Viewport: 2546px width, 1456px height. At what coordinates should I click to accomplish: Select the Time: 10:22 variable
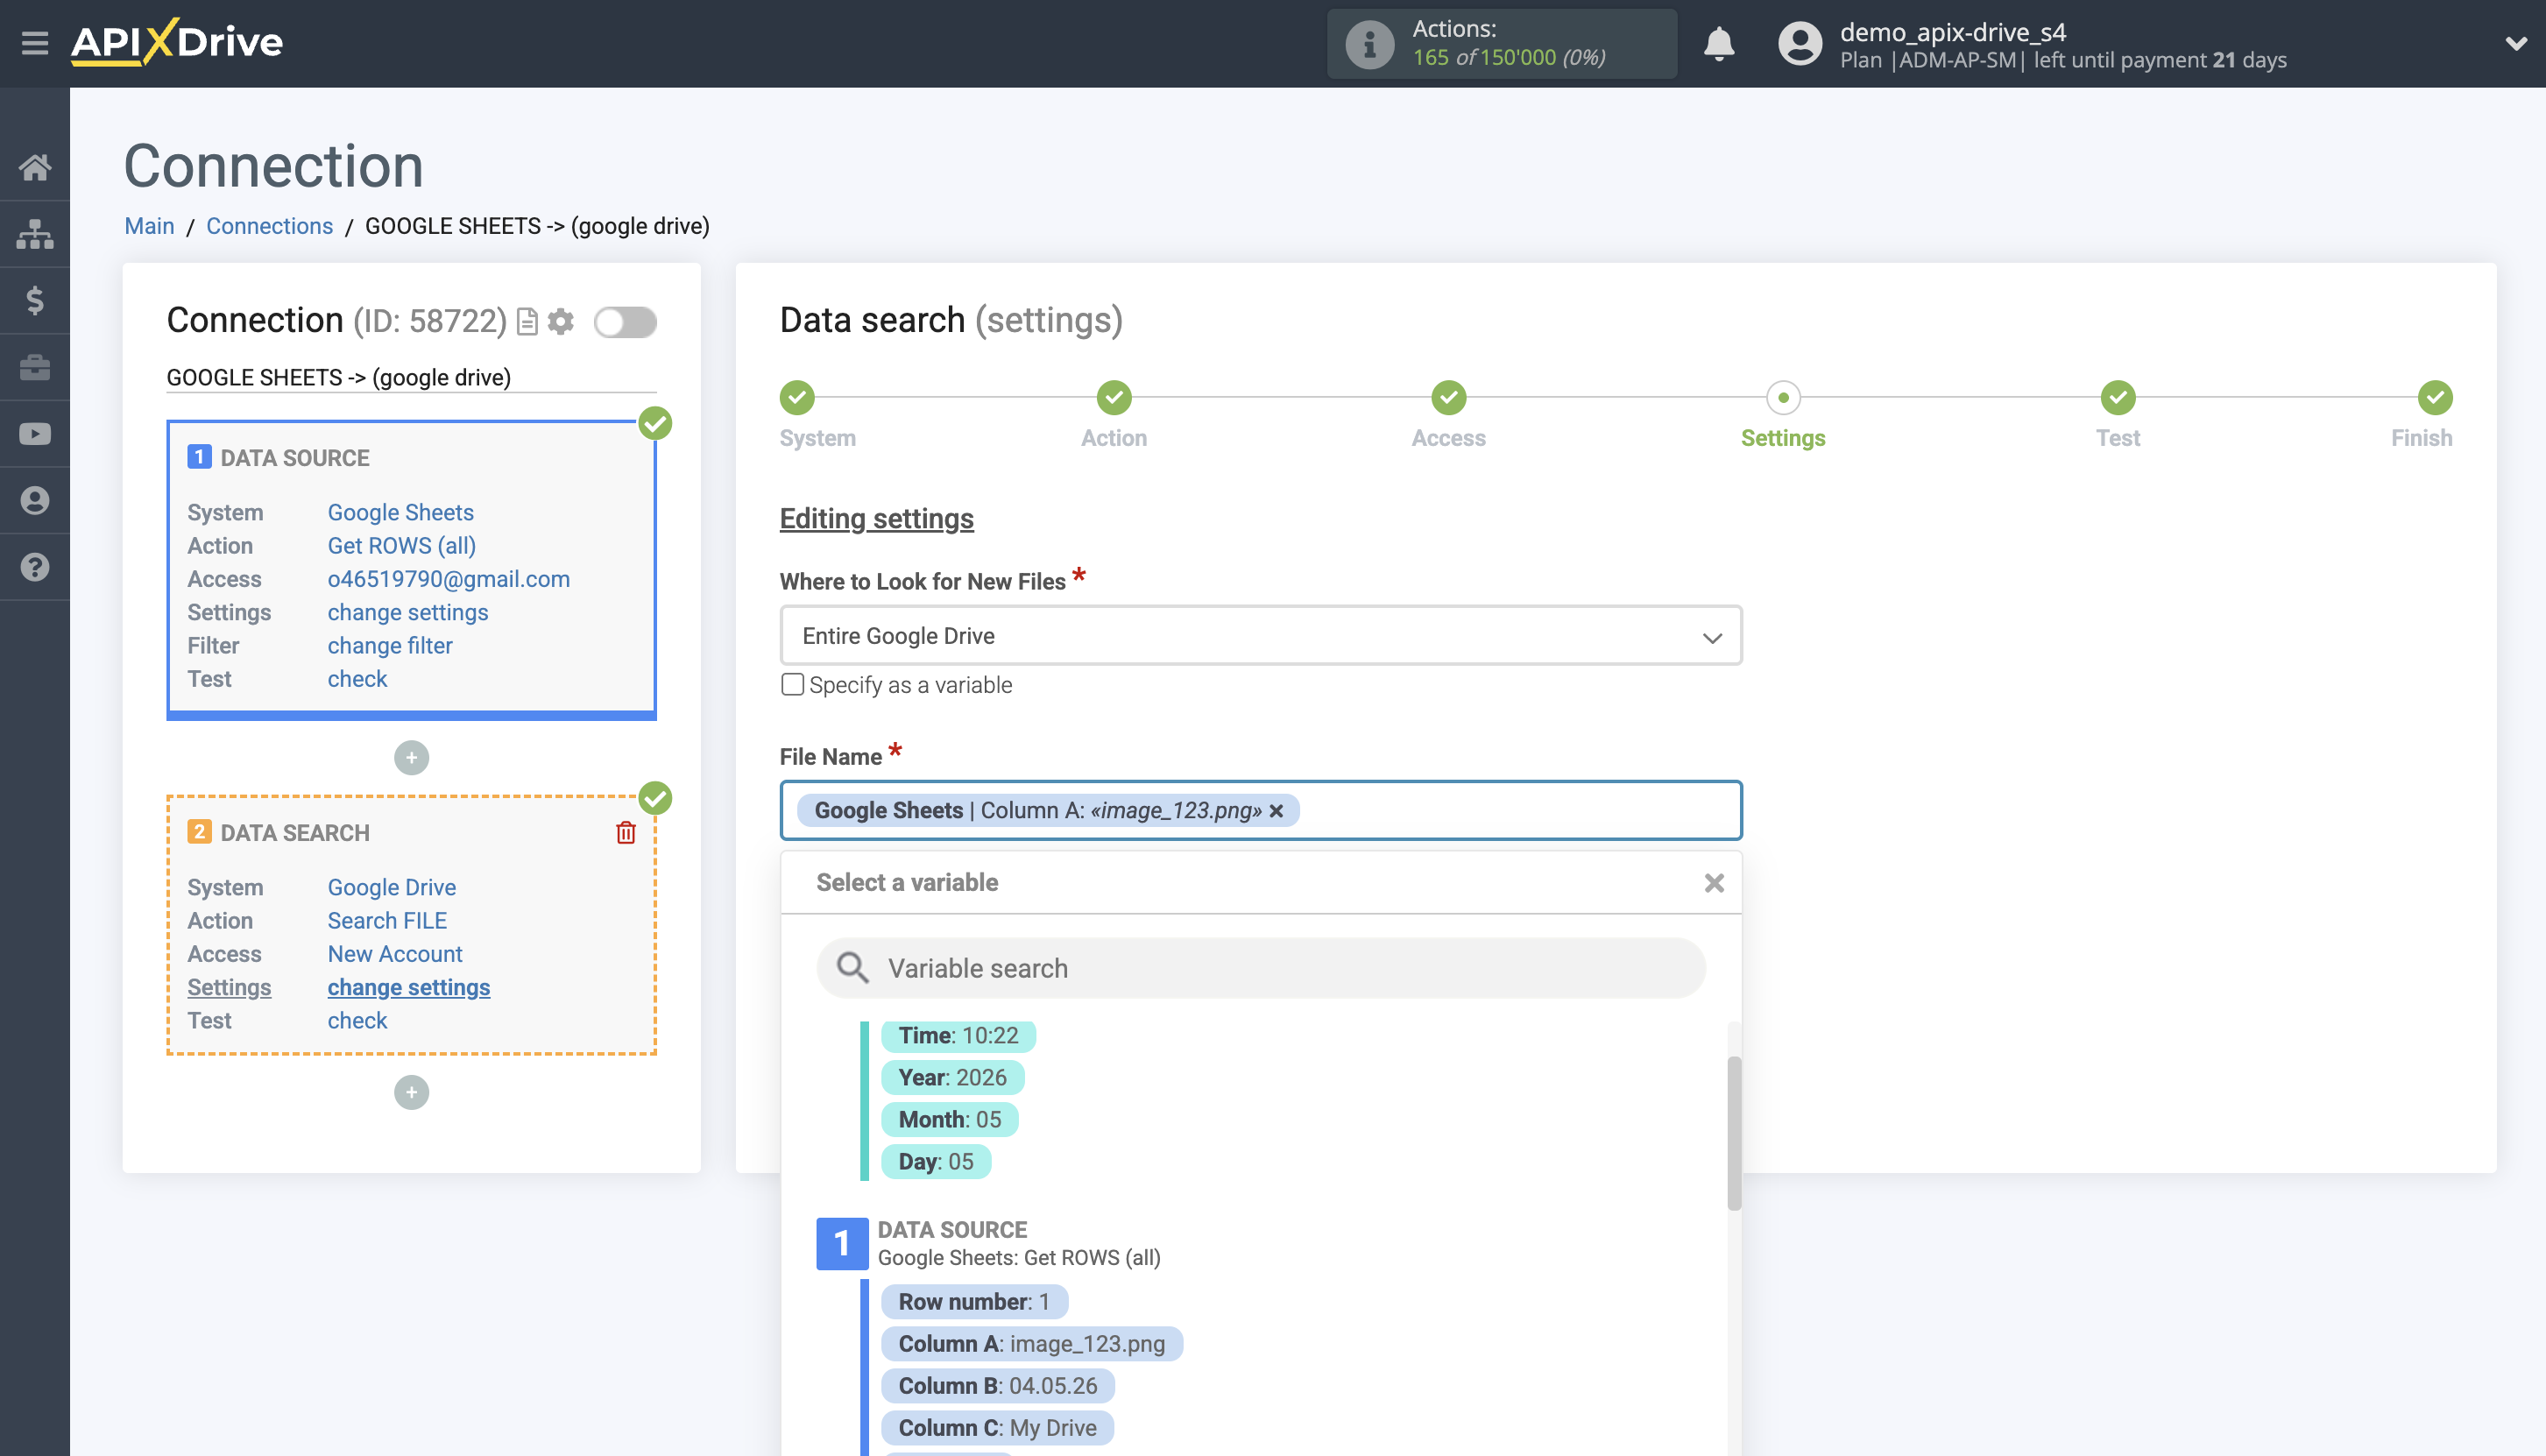pos(957,1035)
